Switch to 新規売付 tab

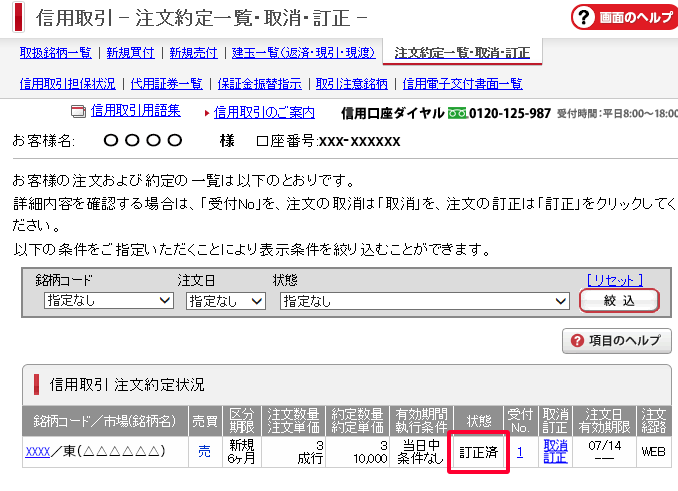193,53
